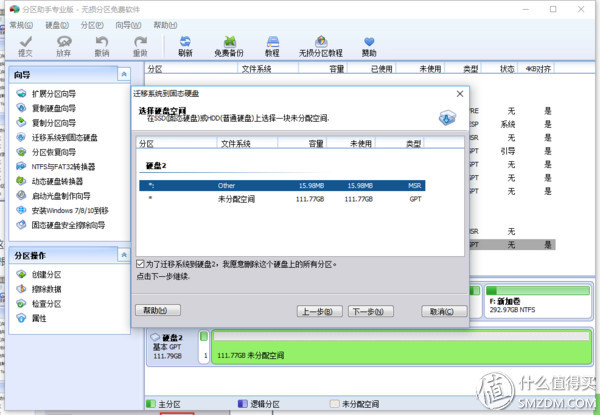
Task: Click the dialog 容量 column header
Action: (x=302, y=144)
